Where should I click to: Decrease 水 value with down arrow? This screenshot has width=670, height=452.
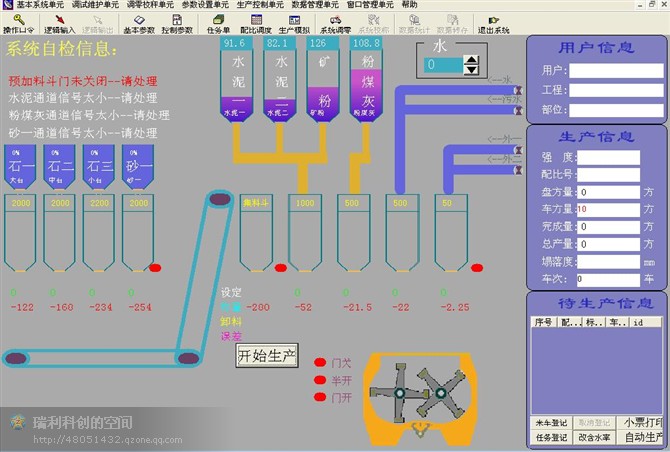click(471, 70)
